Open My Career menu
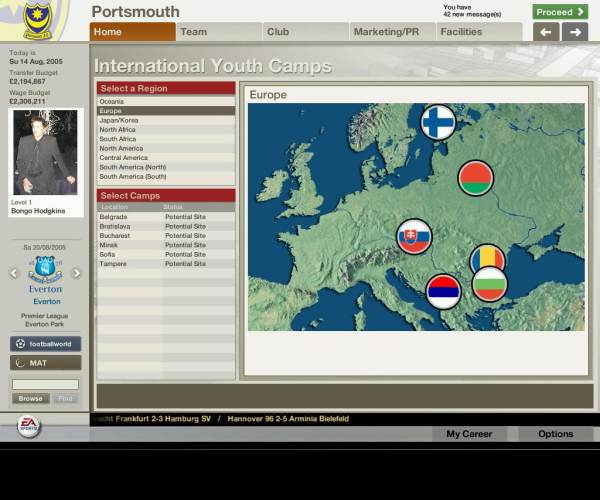Viewport: 600px width, 500px height. pos(470,434)
